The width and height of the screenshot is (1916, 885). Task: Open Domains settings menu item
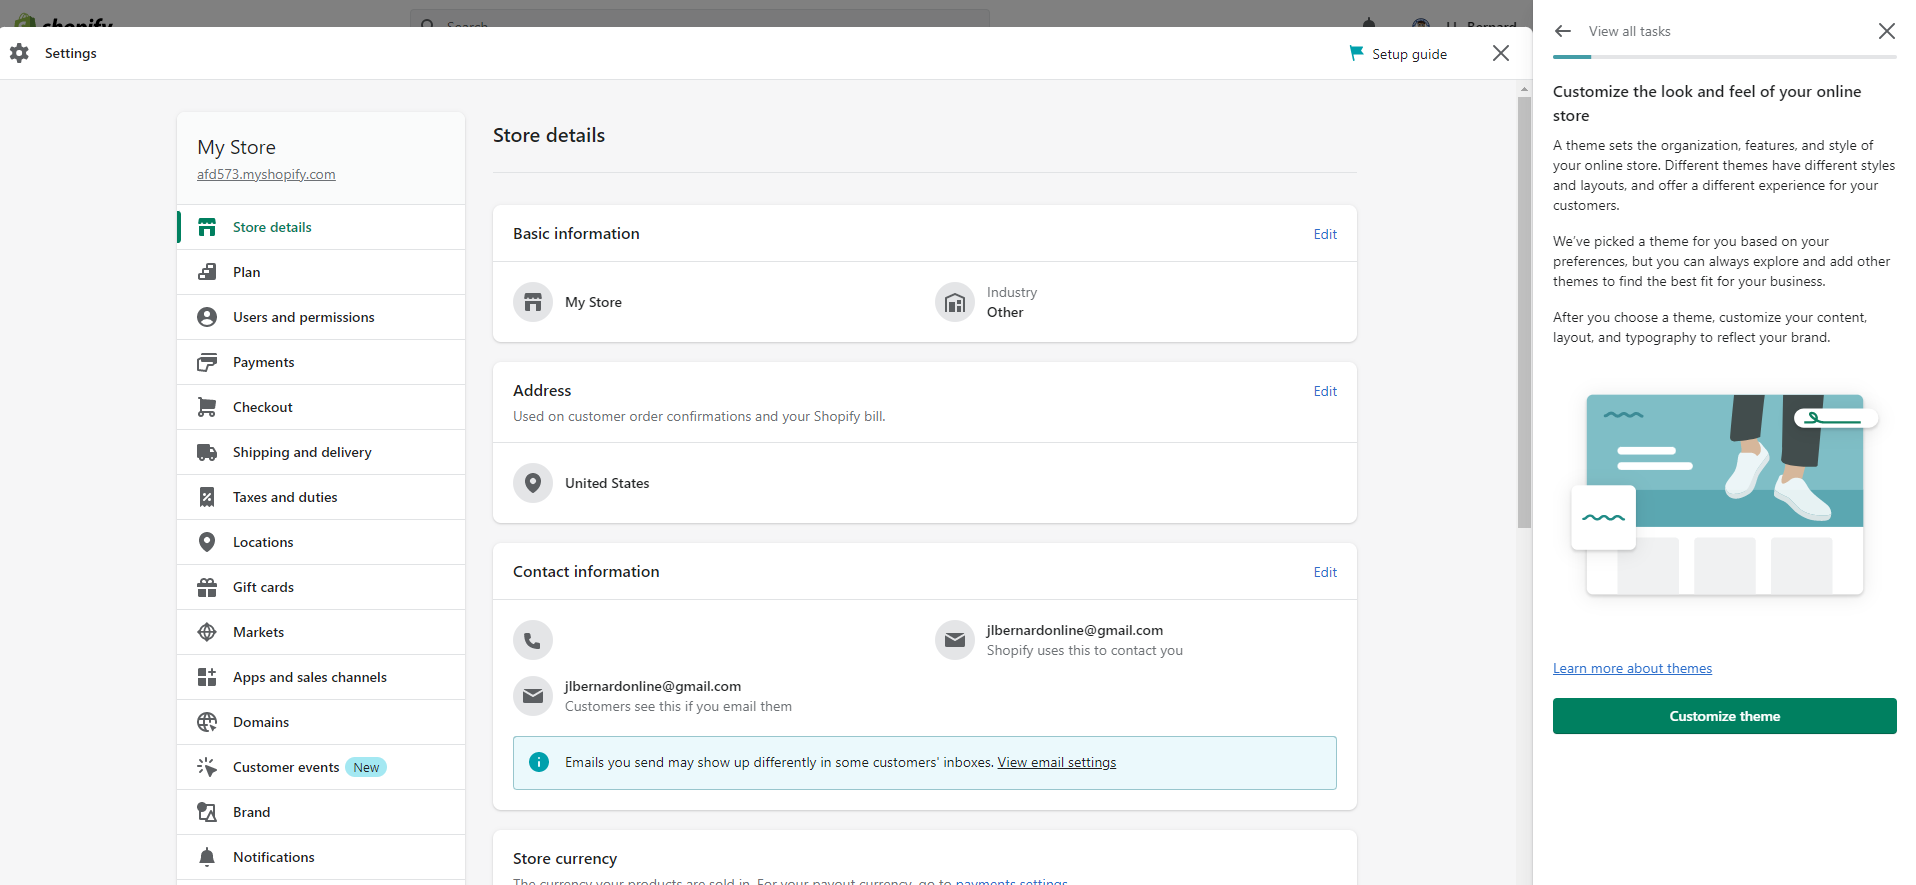[321, 722]
